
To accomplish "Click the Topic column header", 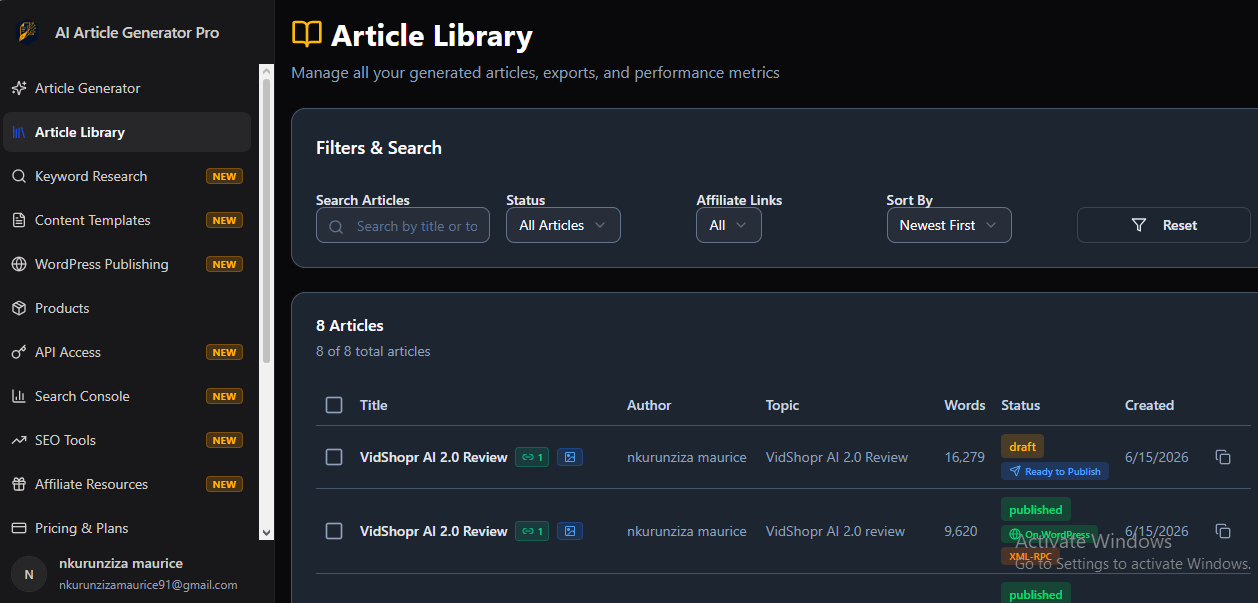I will (783, 405).
